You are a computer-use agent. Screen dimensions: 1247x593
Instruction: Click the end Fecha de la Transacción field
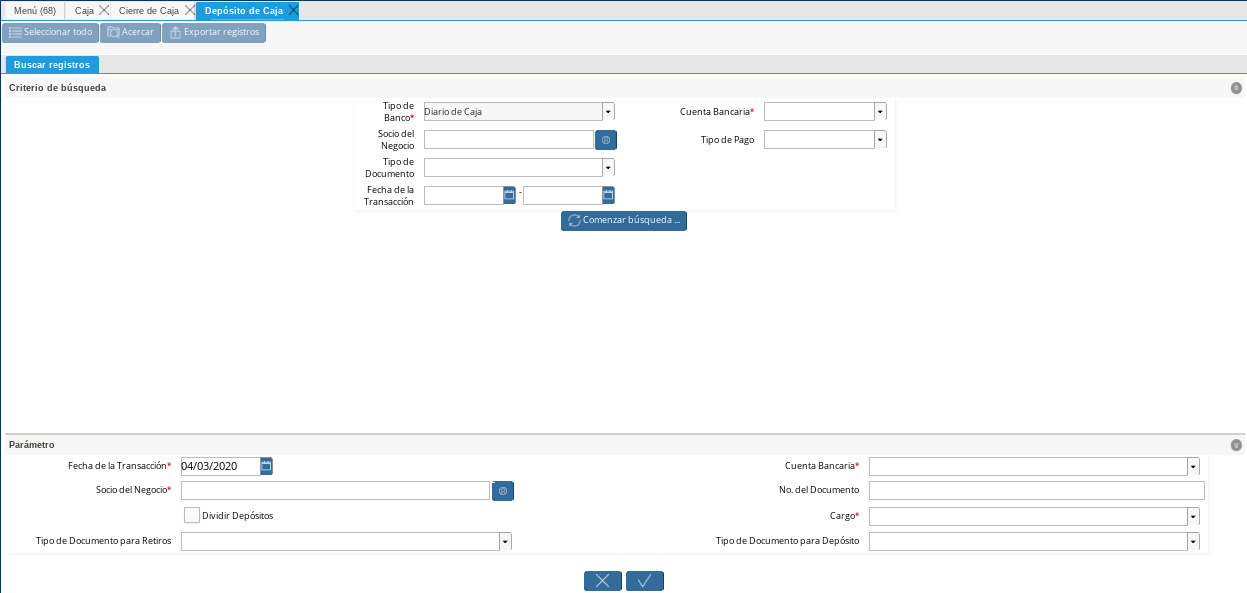pos(562,195)
